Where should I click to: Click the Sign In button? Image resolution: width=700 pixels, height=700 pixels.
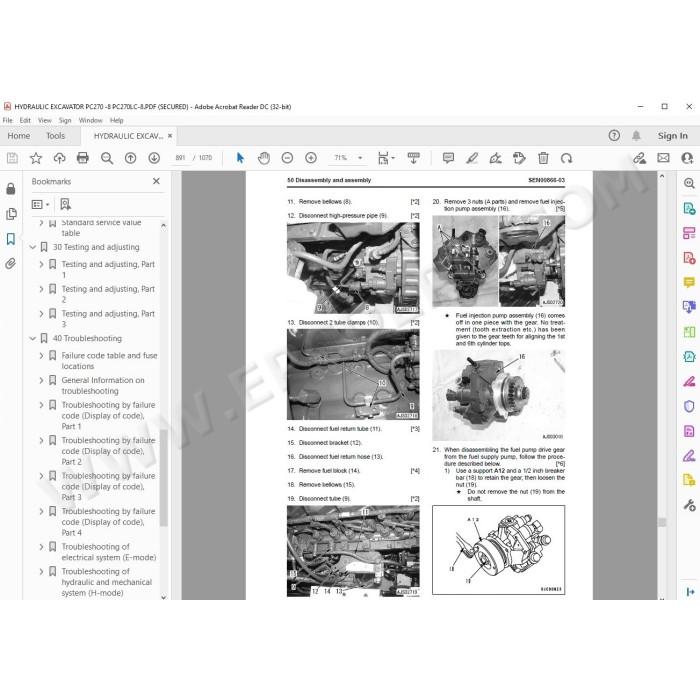[672, 136]
